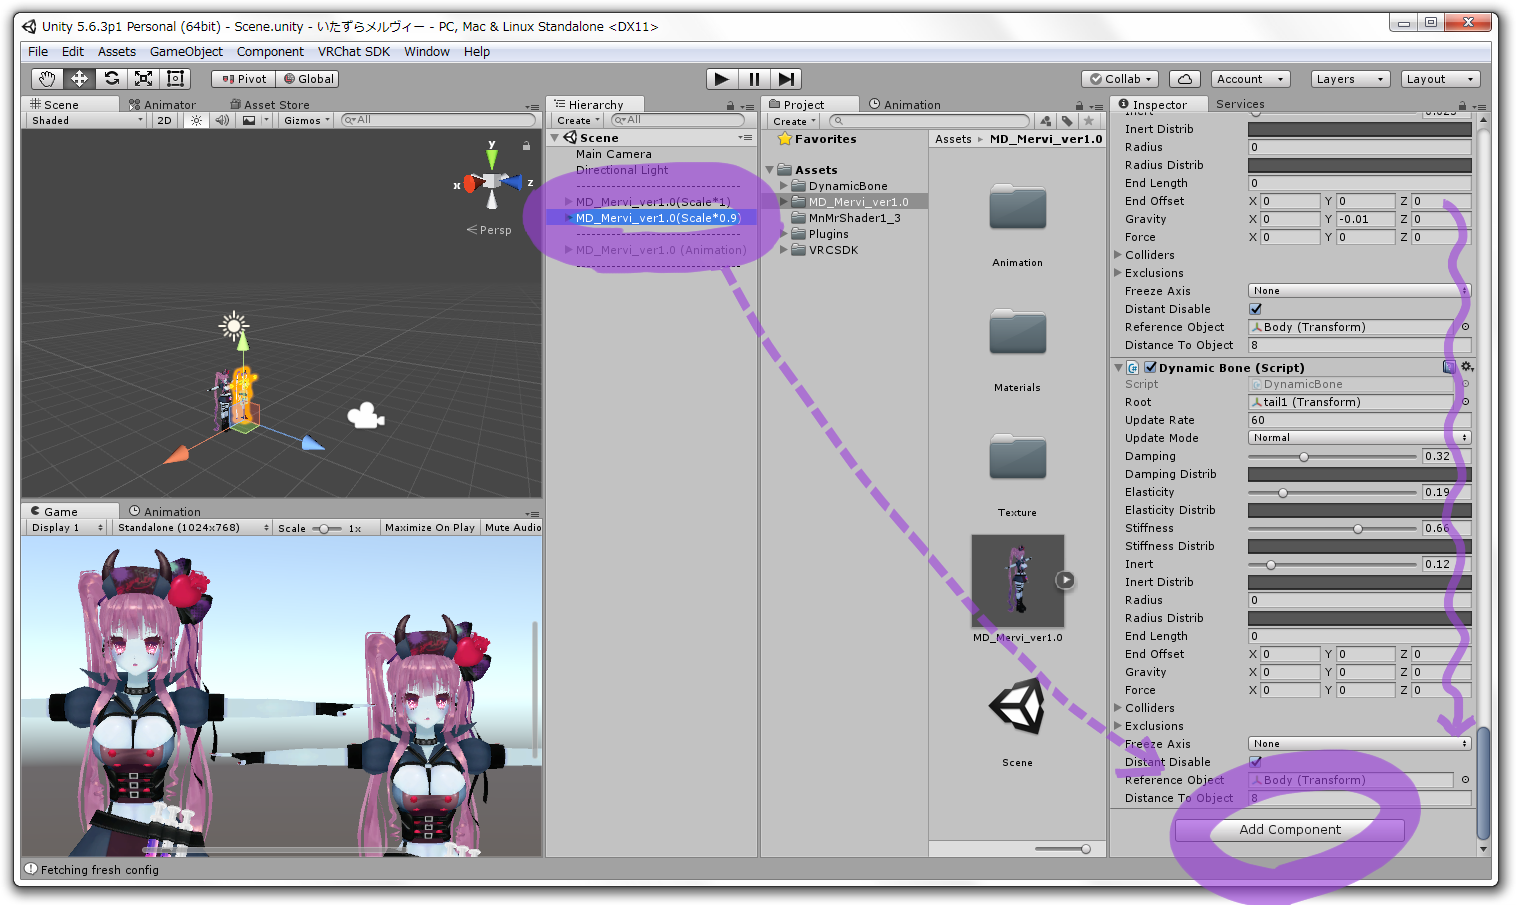This screenshot has width=1516, height=905.
Task: Select the camera gizmo in scene view
Action: [365, 416]
